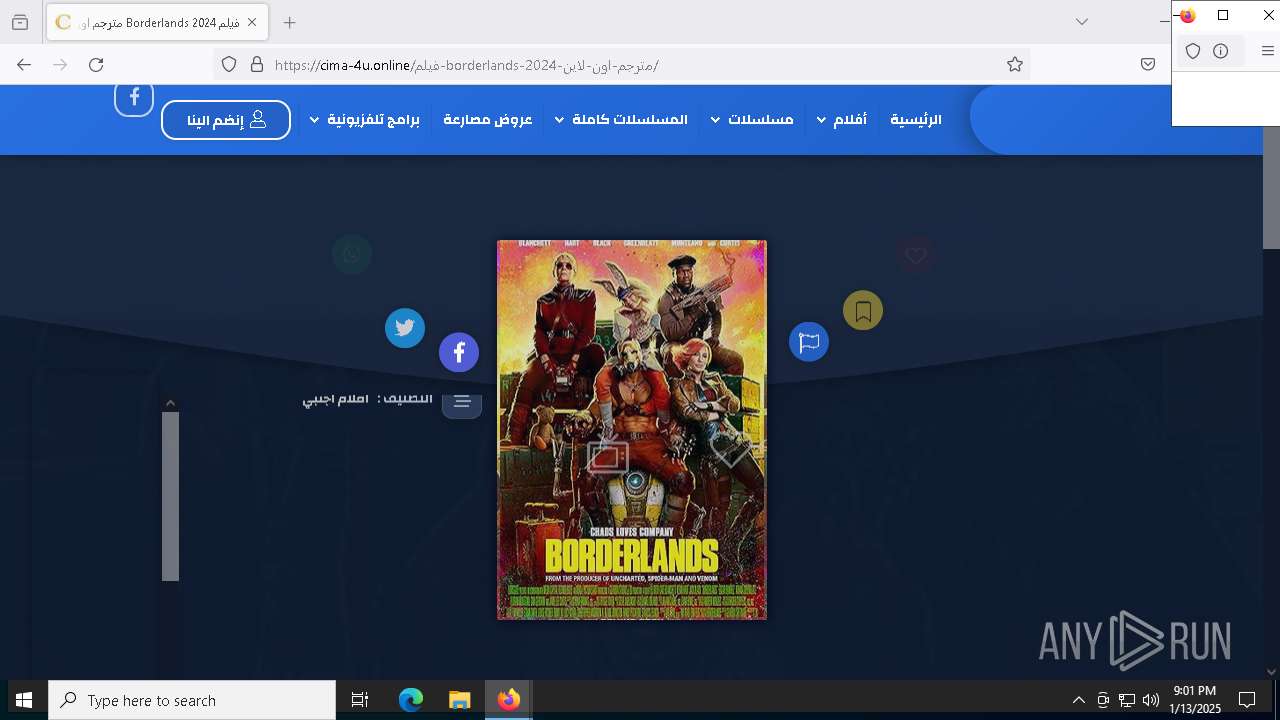Screen dimensions: 1280x720
Task: Click the URL address bar
Action: point(620,64)
